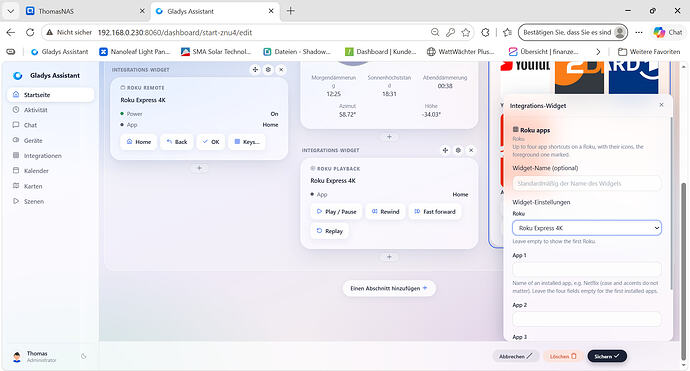Add widget below Roku Playback card
This screenshot has width=690, height=371.
[389, 257]
